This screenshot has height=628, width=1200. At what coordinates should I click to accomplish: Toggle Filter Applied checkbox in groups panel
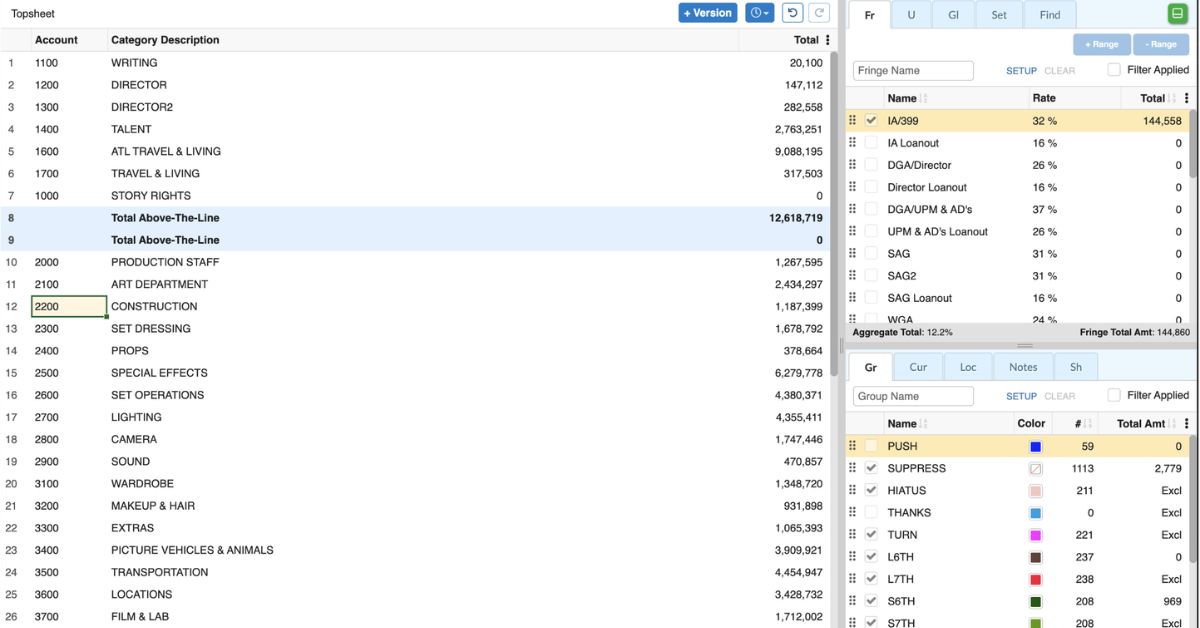coord(1114,395)
